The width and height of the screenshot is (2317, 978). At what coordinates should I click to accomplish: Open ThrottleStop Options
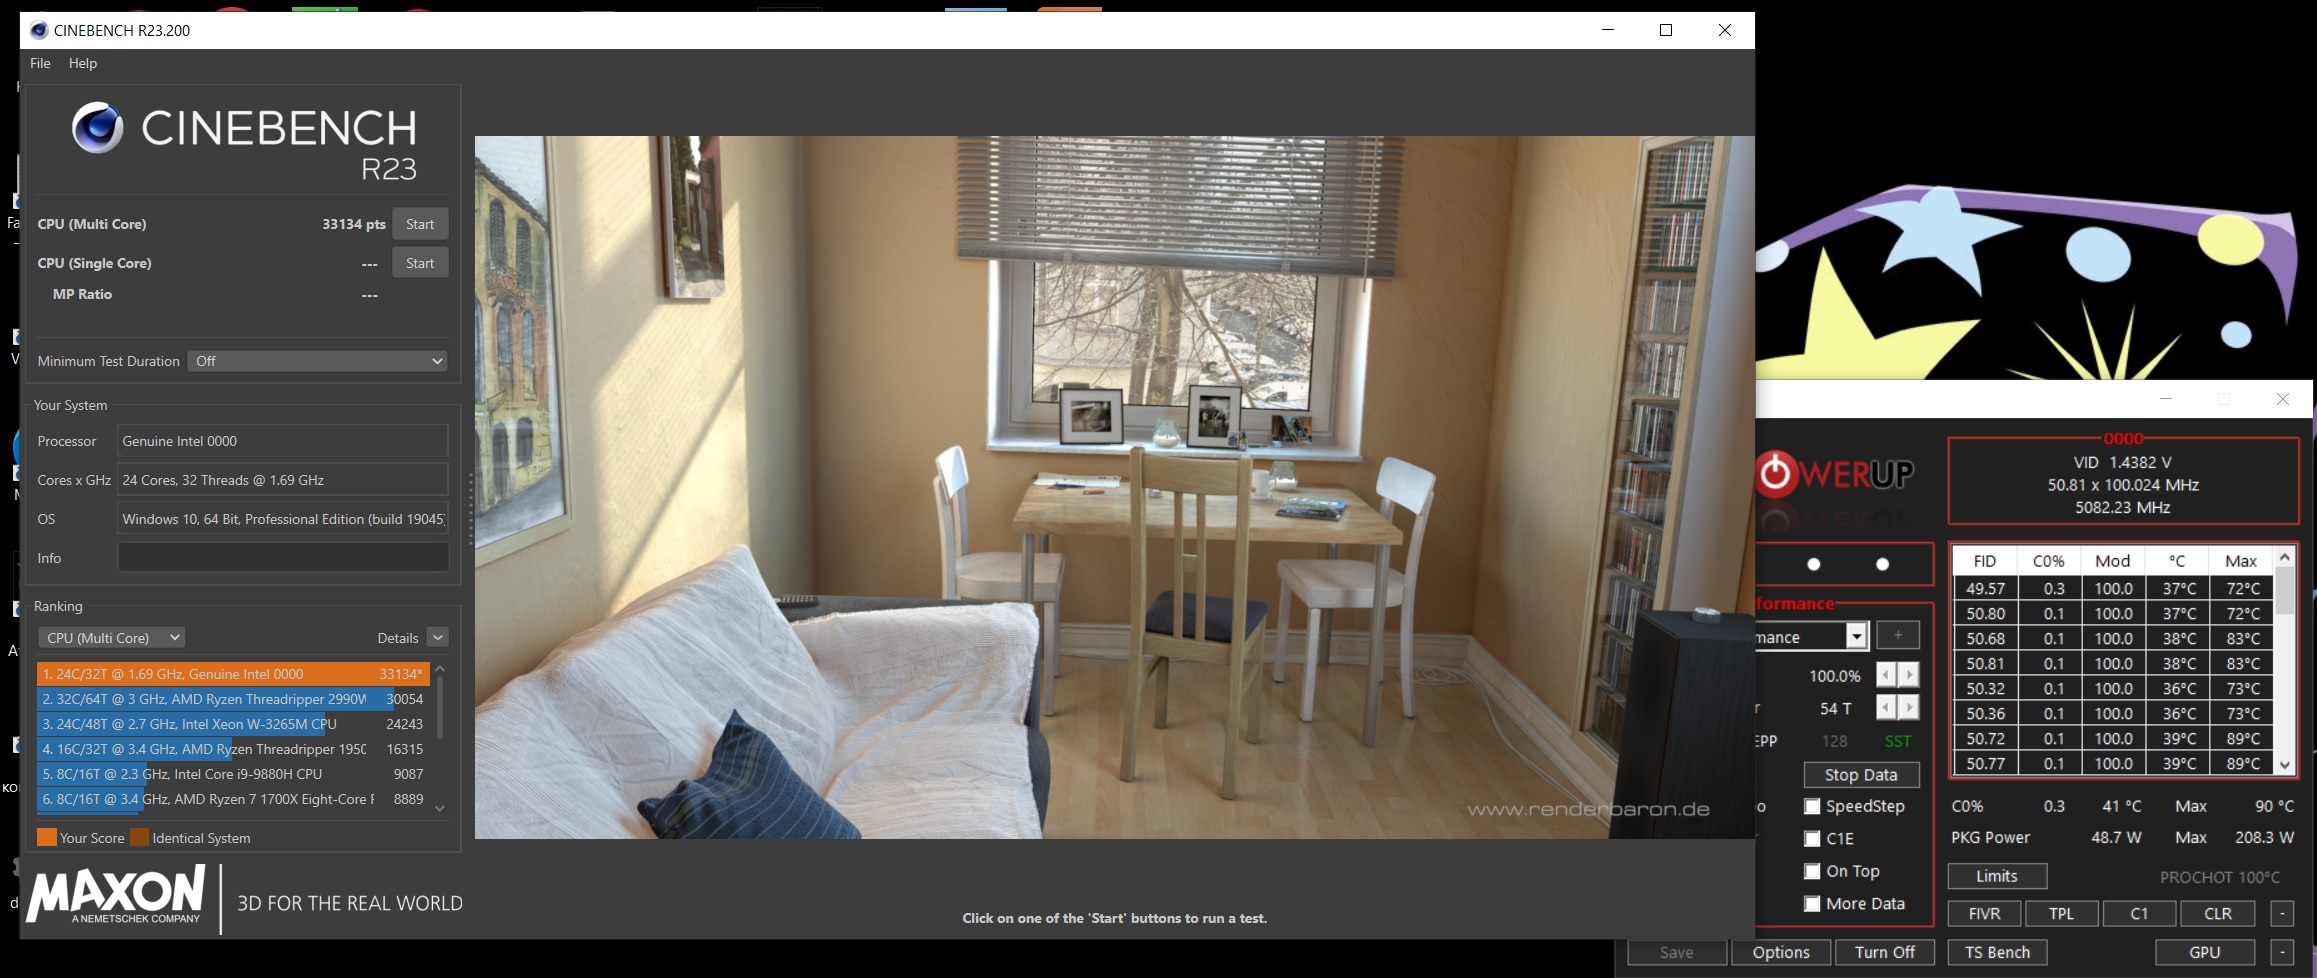(x=1781, y=952)
